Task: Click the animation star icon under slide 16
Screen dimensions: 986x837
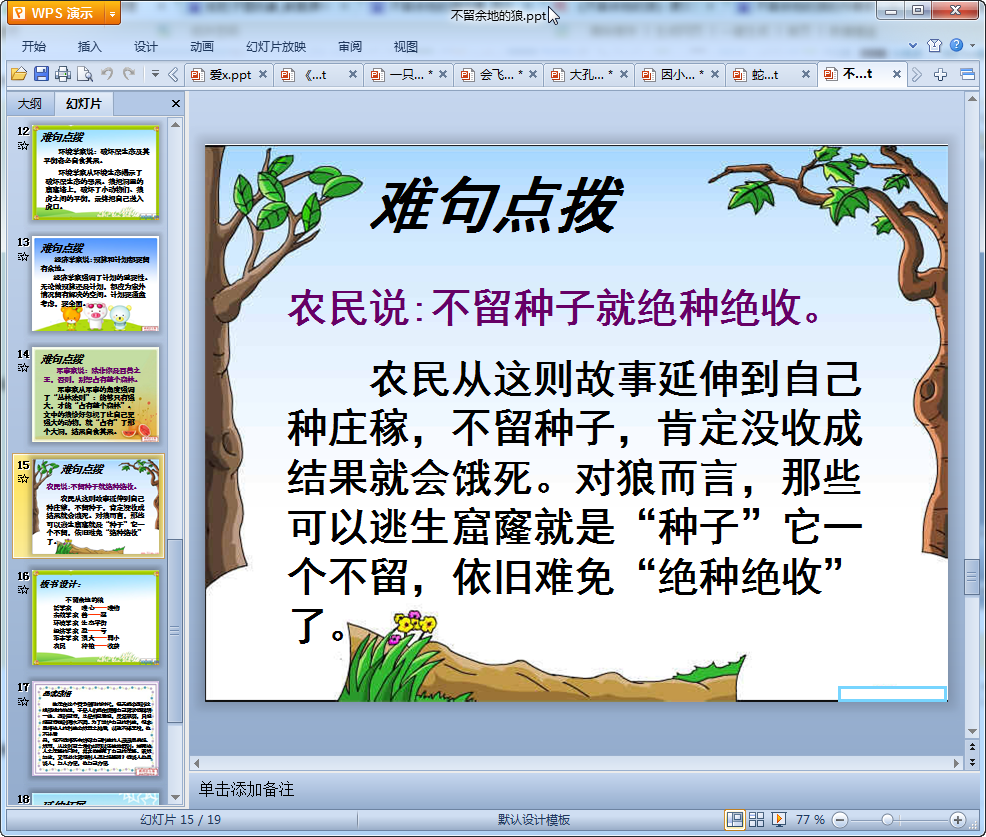Action: [x=23, y=590]
